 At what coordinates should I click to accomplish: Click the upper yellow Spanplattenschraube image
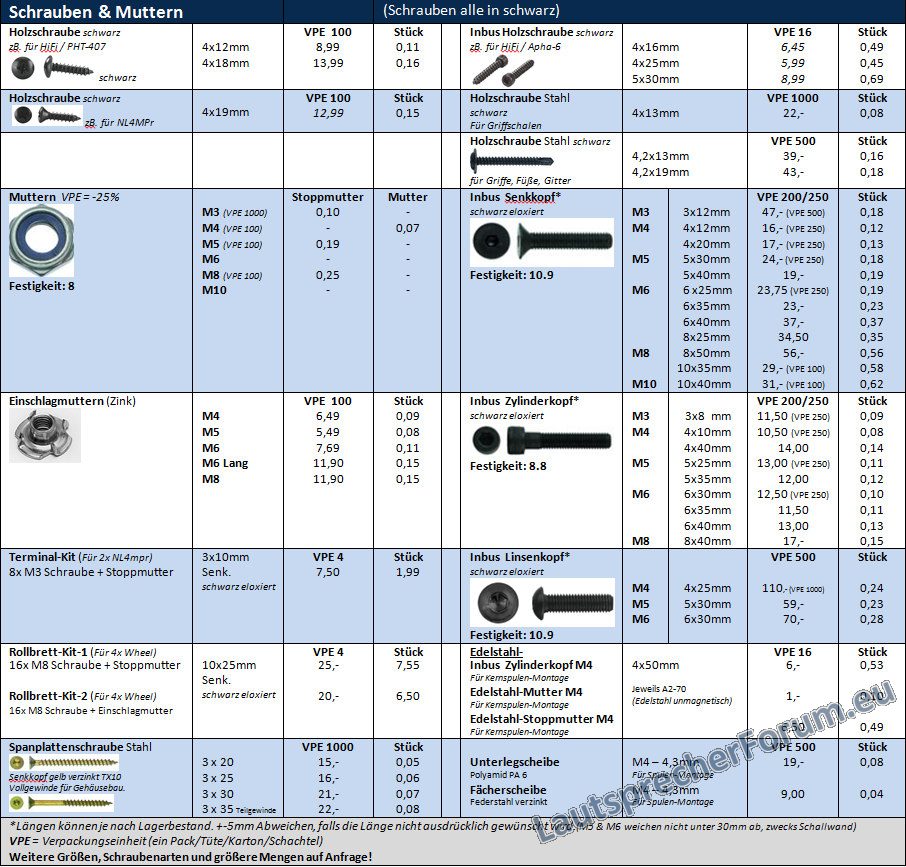tap(64, 762)
